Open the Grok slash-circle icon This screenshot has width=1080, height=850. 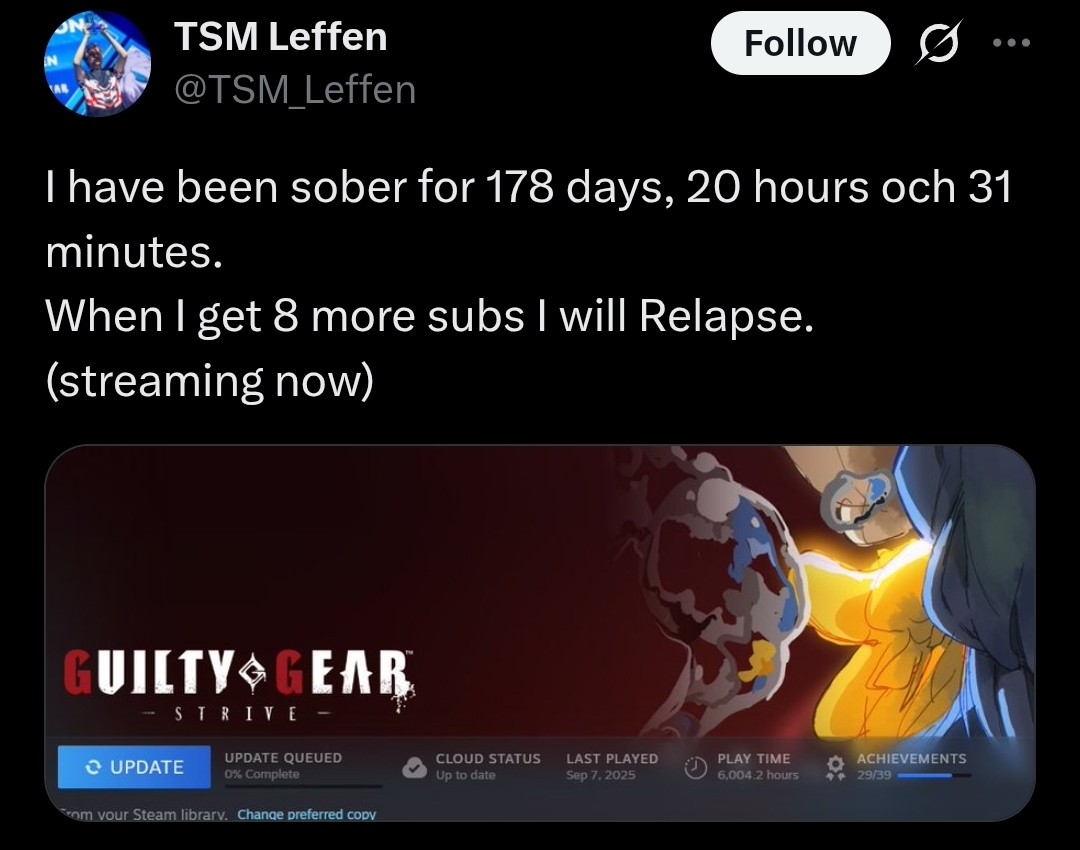(939, 43)
